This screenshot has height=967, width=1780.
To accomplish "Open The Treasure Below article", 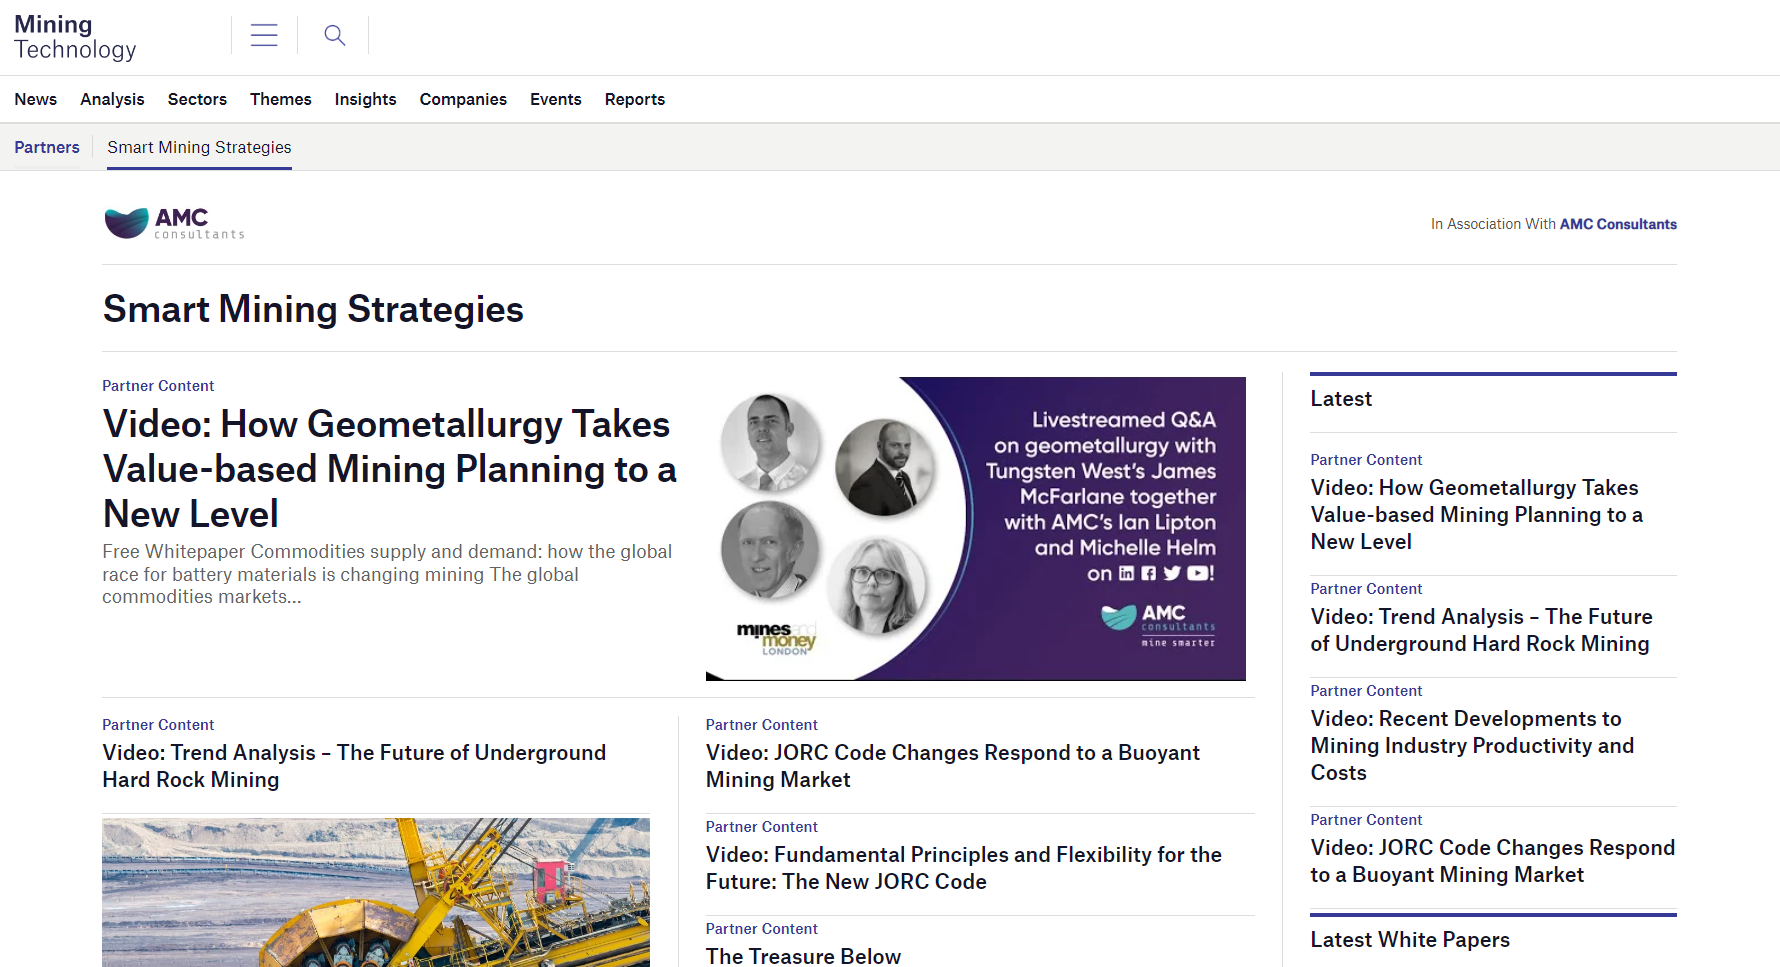I will (x=803, y=956).
